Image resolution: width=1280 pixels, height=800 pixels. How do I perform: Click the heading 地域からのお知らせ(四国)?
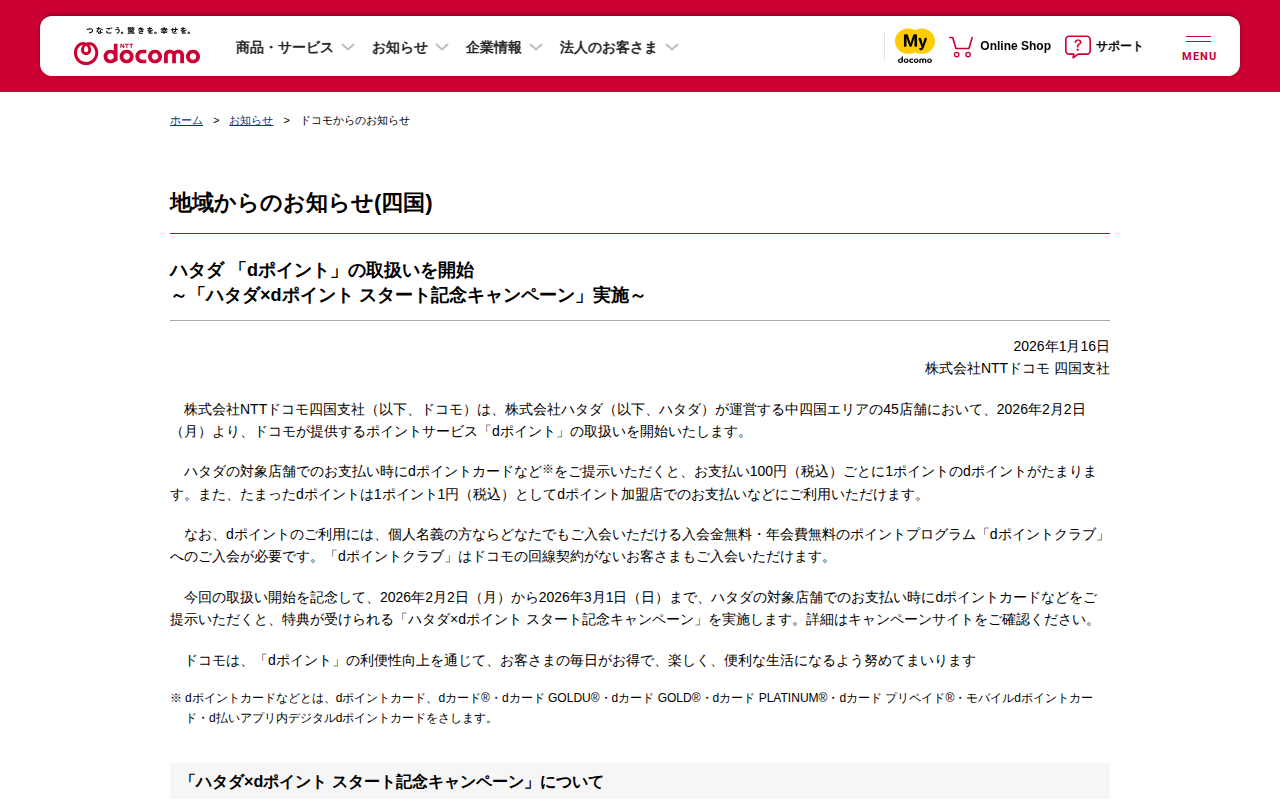point(301,203)
